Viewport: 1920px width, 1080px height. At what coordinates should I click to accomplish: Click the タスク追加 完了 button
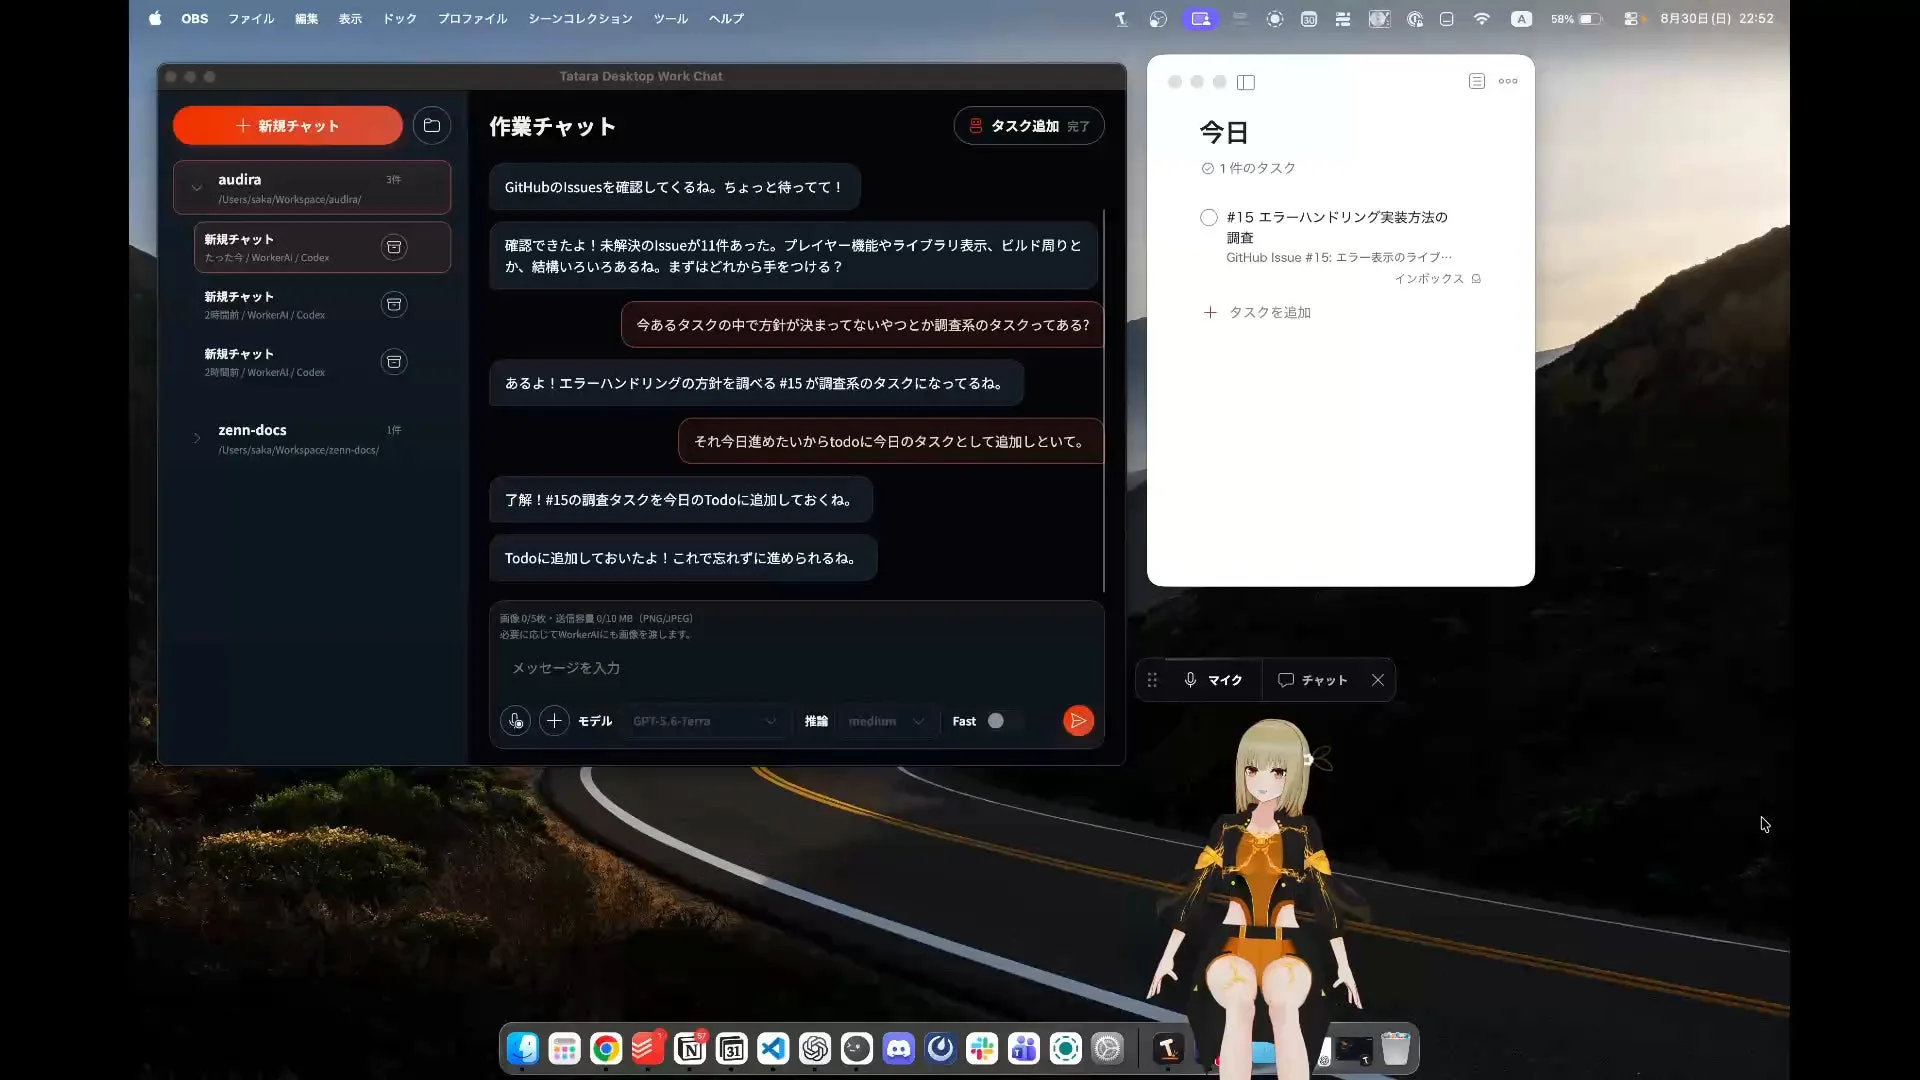point(1029,126)
